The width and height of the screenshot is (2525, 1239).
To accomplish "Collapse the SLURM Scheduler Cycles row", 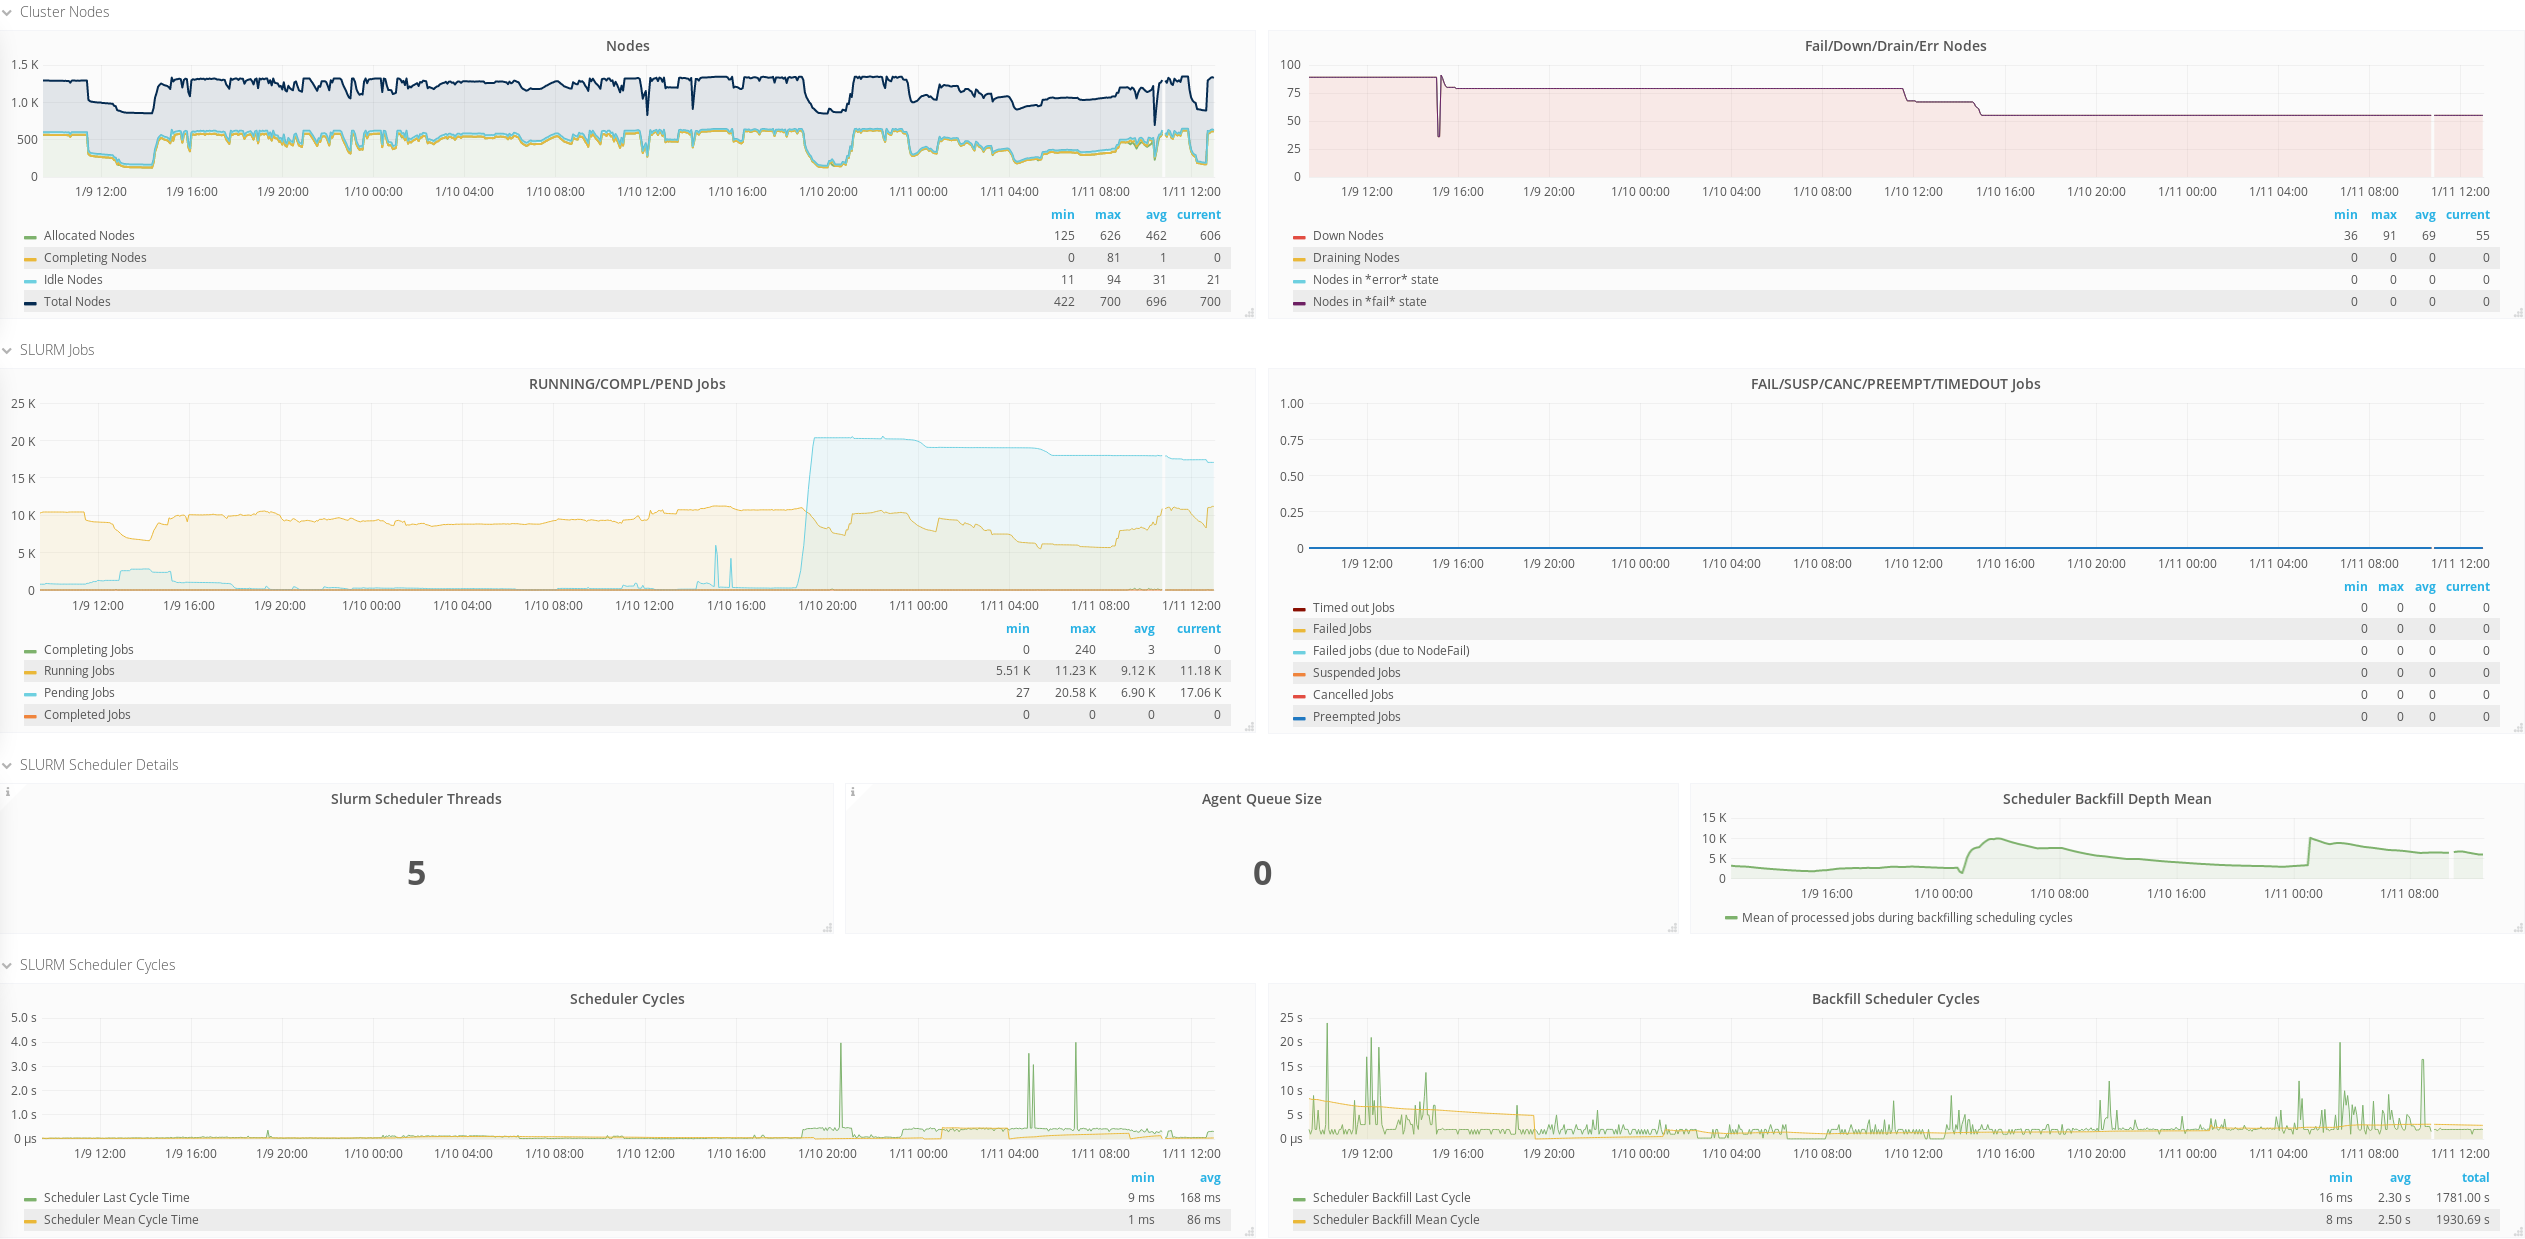I will pos(97,965).
